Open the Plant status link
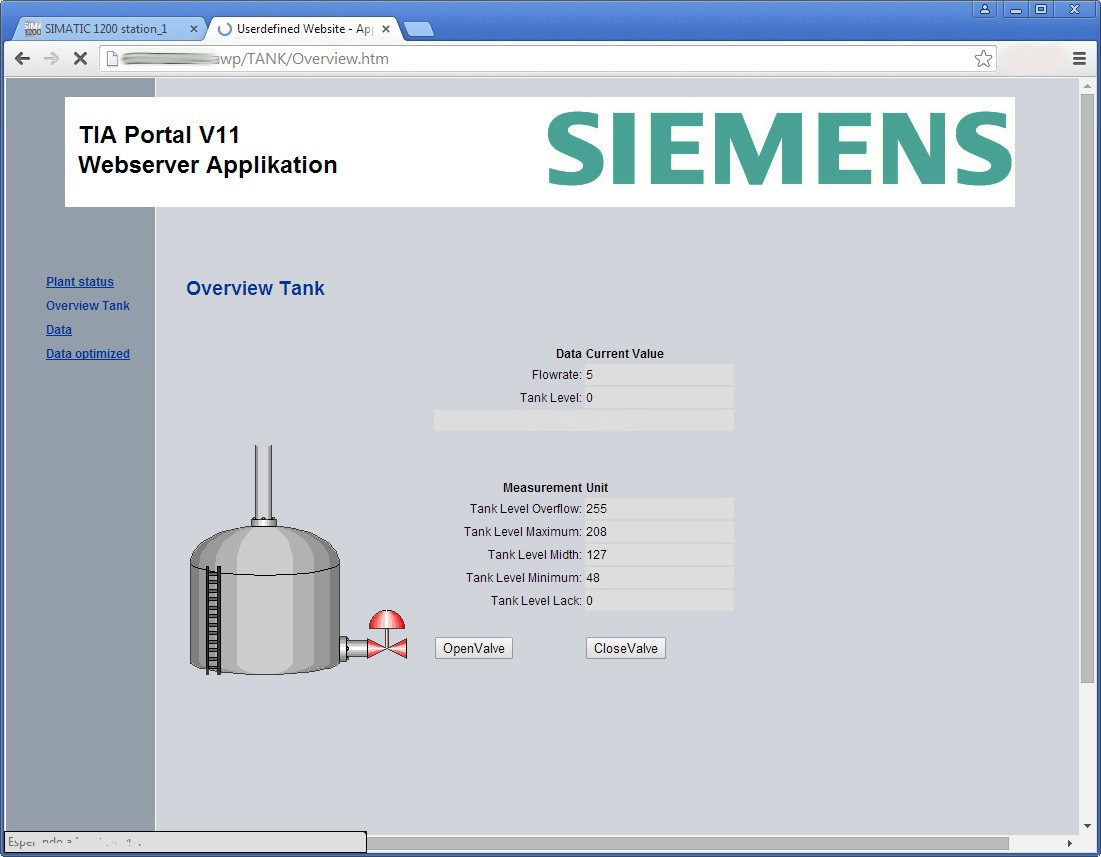Image resolution: width=1101 pixels, height=857 pixels. pyautogui.click(x=80, y=281)
